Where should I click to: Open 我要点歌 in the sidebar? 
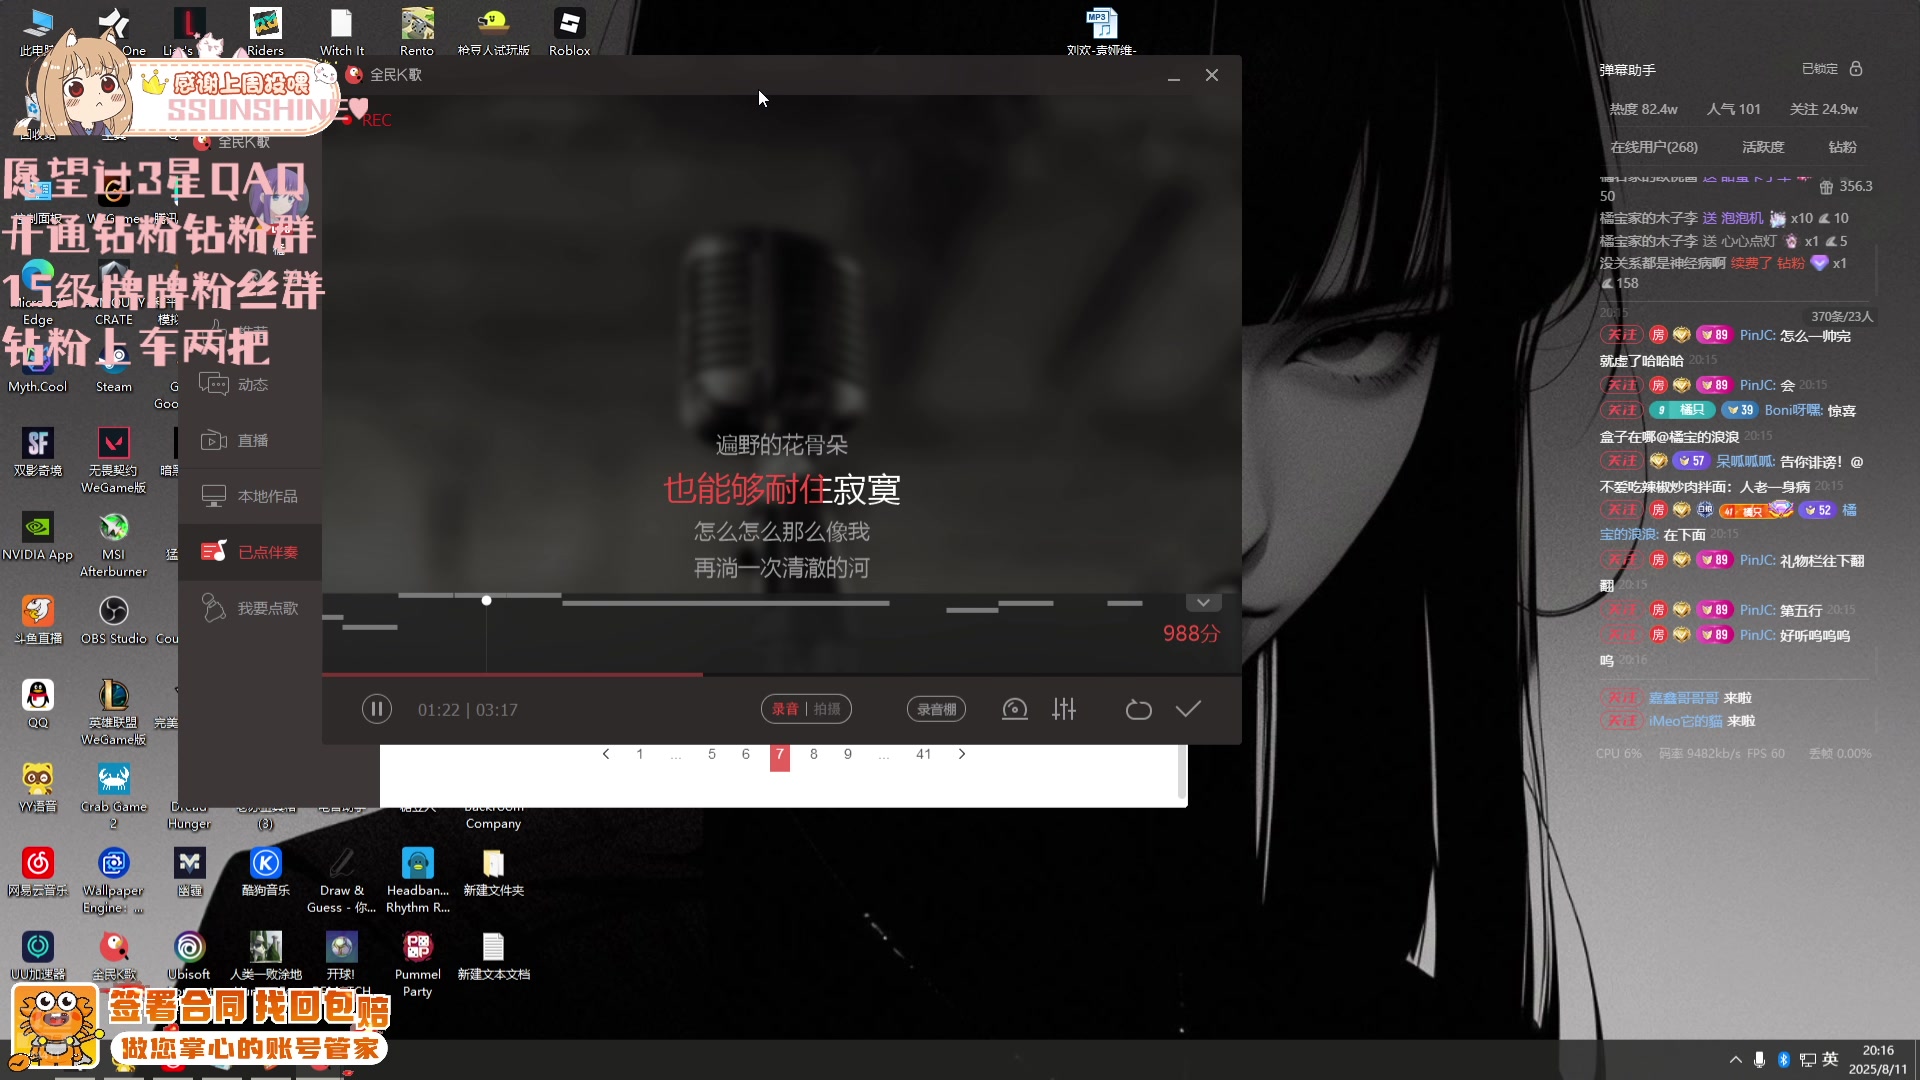point(250,609)
